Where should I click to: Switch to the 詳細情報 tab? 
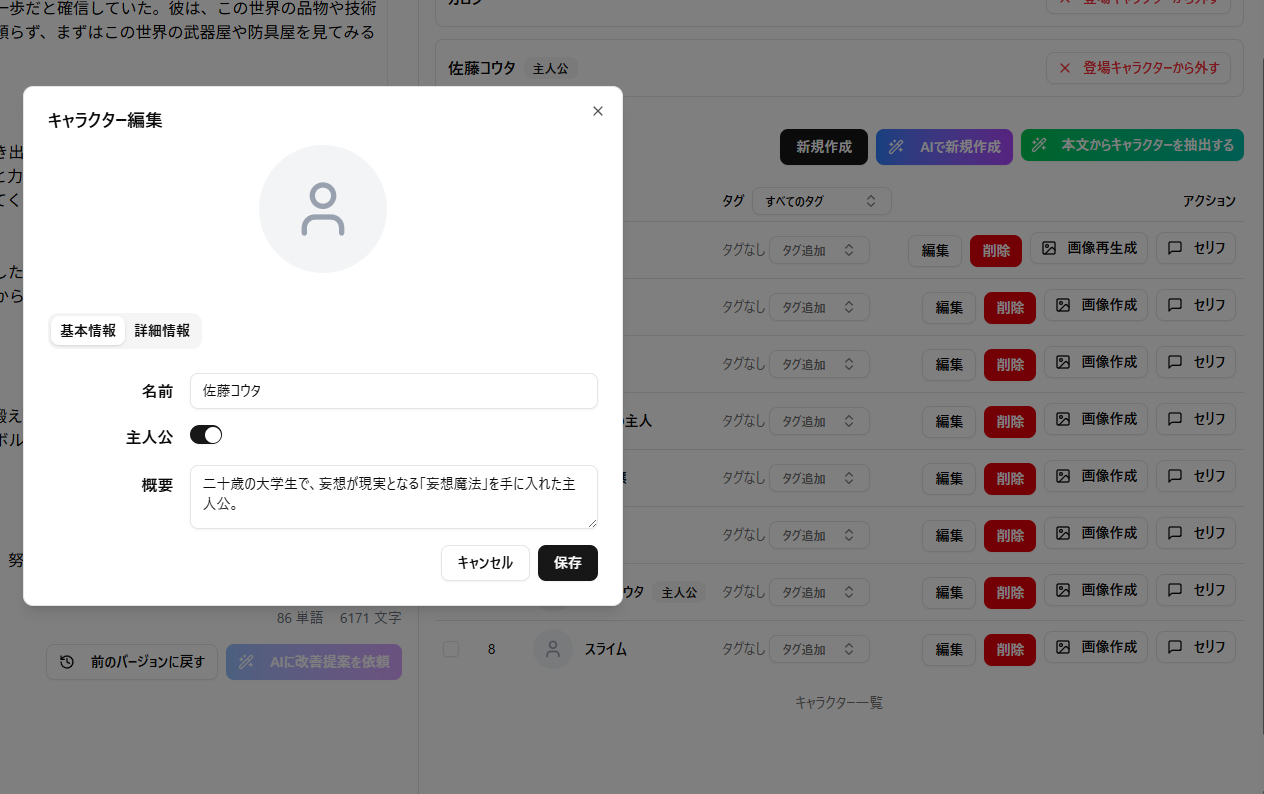tap(162, 331)
